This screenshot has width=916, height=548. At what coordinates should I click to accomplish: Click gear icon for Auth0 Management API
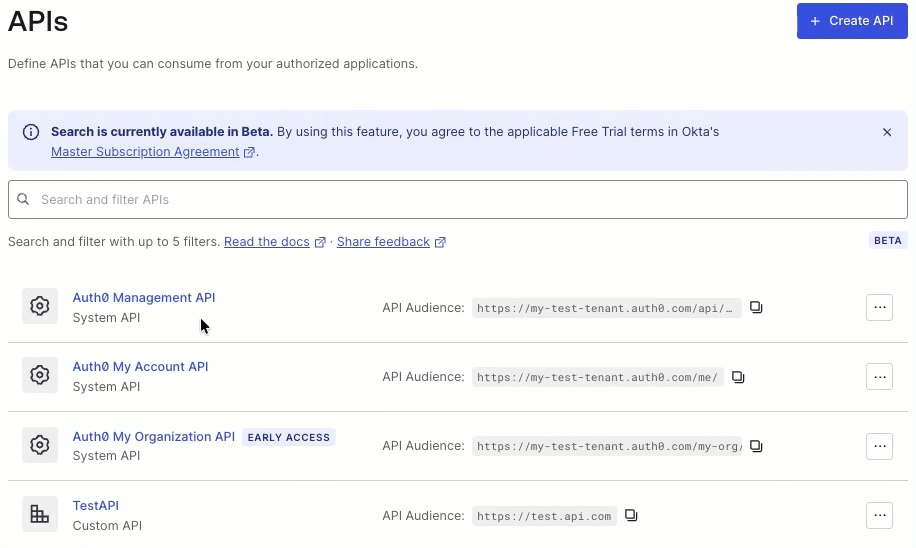40,306
